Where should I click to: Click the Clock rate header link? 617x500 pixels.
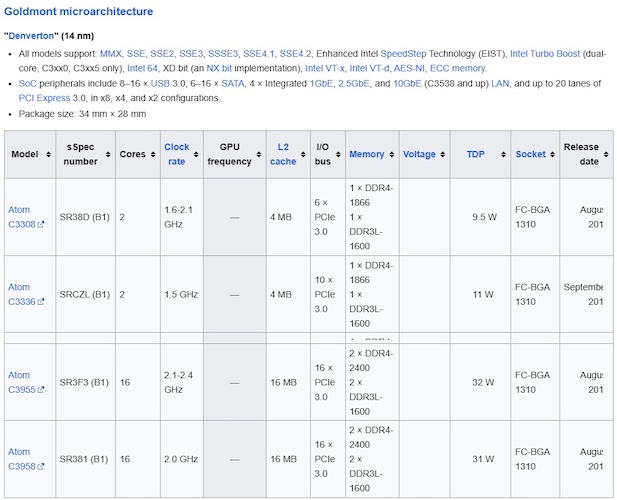coord(177,154)
